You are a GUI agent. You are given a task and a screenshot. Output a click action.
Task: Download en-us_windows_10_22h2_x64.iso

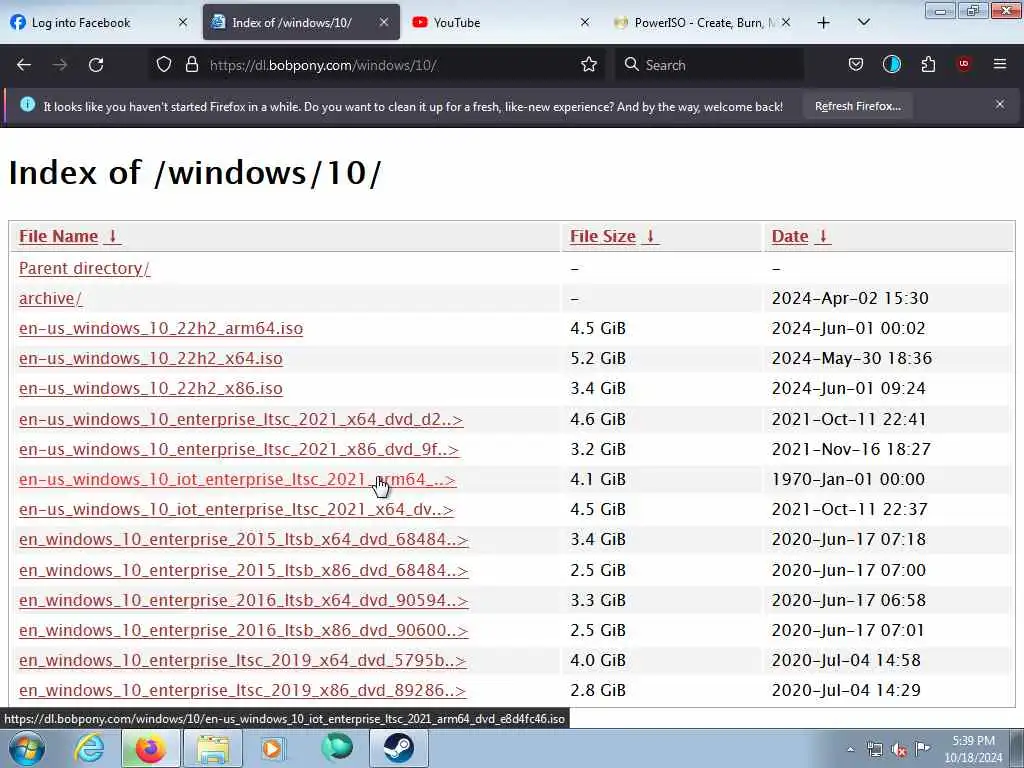(x=151, y=359)
